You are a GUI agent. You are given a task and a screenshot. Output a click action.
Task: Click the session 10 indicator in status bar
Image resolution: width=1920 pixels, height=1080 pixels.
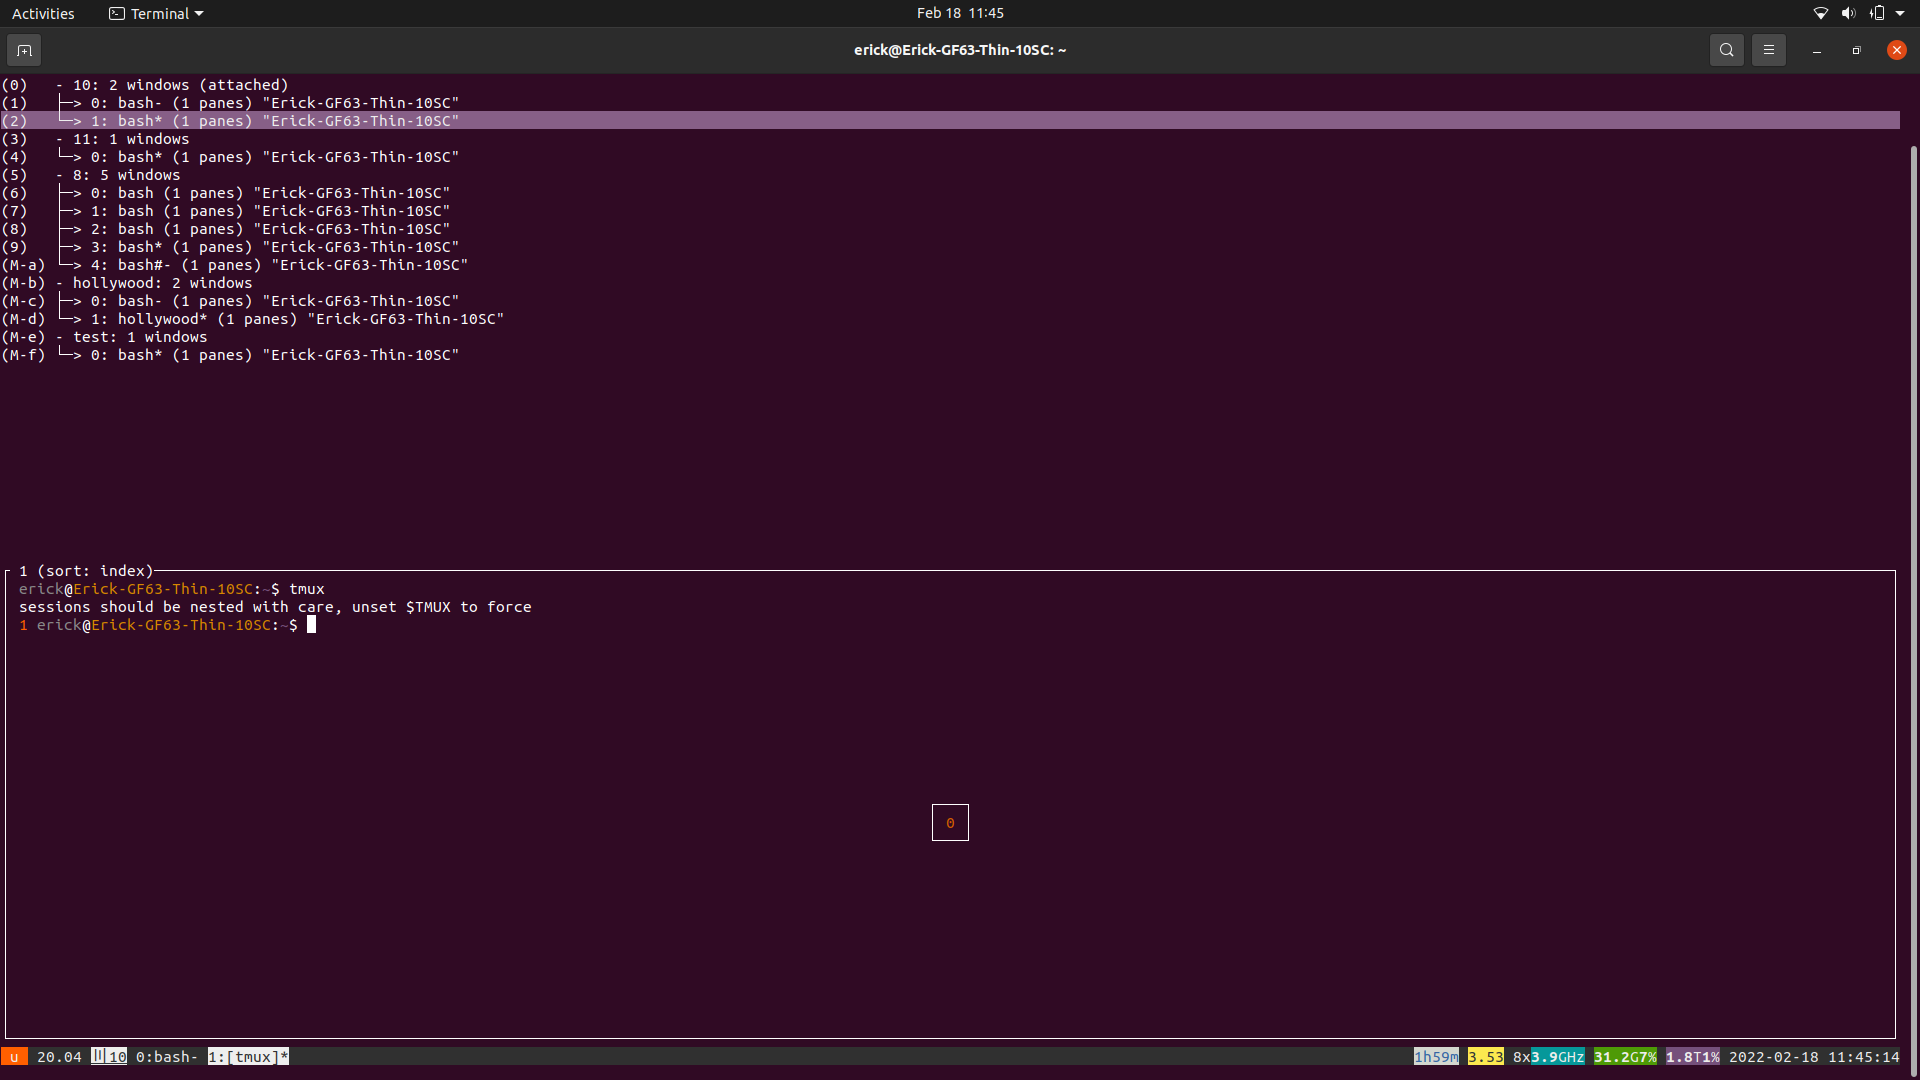(x=109, y=1057)
